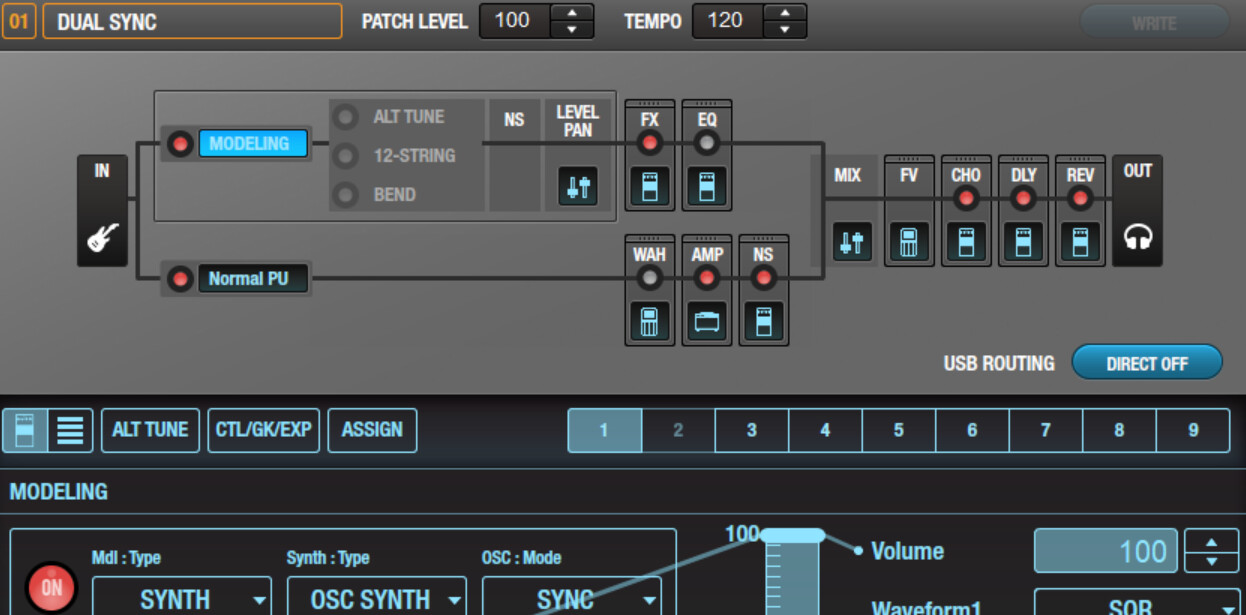Image resolution: width=1246 pixels, height=615 pixels.
Task: Open the CTL/GK/EXP settings tab
Action: [x=263, y=430]
